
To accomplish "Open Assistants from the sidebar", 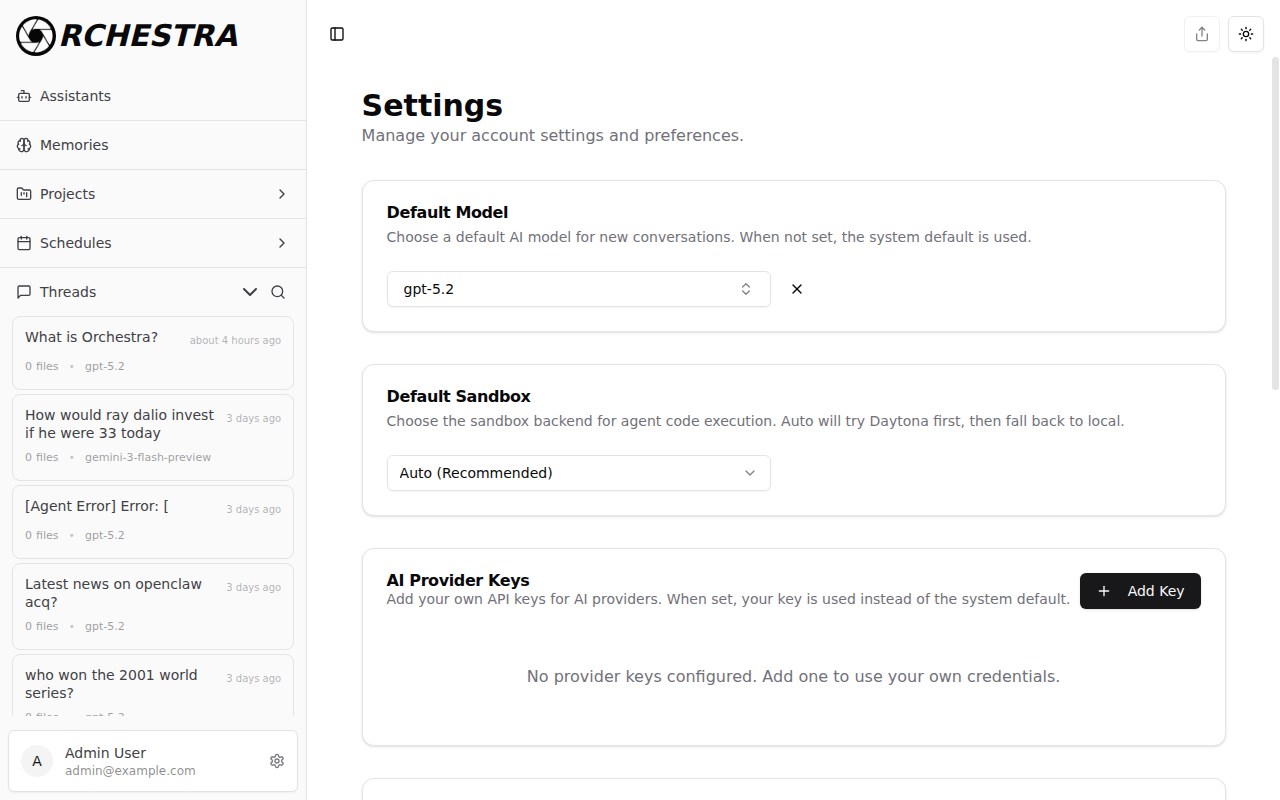I will 153,96.
